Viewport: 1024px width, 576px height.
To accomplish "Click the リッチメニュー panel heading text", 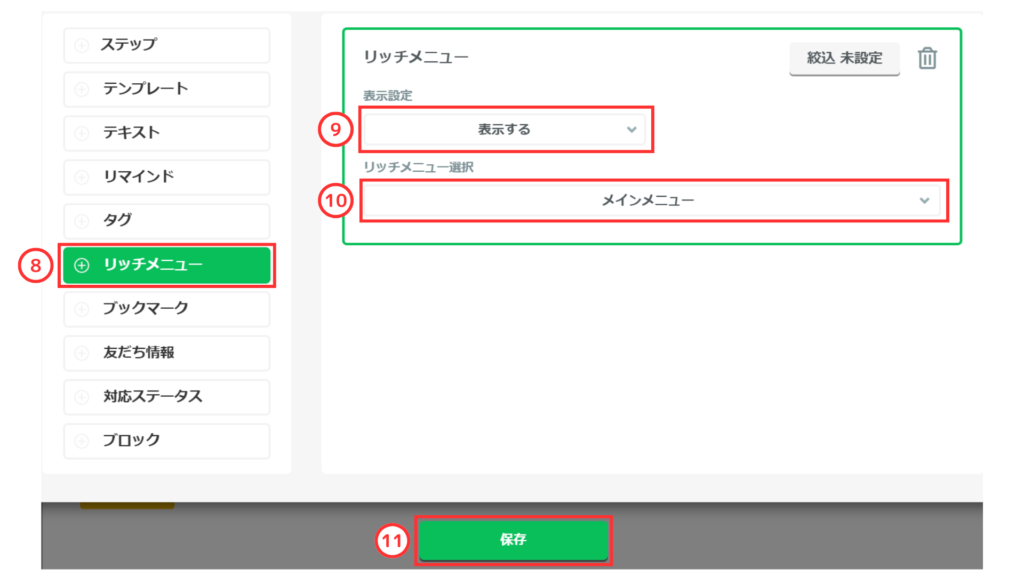I will pos(415,57).
